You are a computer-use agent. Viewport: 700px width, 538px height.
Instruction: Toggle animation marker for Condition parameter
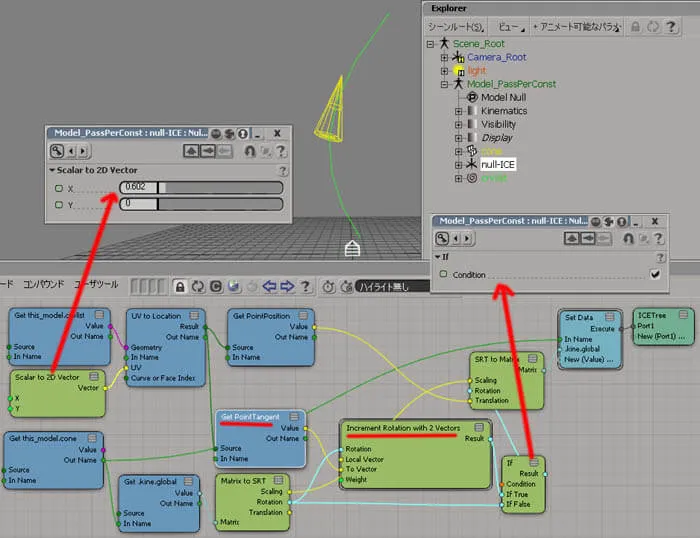tap(443, 274)
